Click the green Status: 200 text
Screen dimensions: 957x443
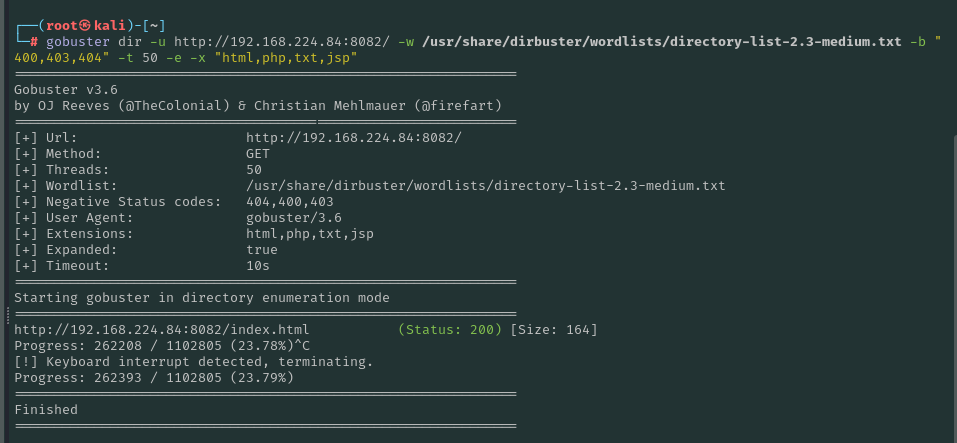pyautogui.click(x=450, y=329)
